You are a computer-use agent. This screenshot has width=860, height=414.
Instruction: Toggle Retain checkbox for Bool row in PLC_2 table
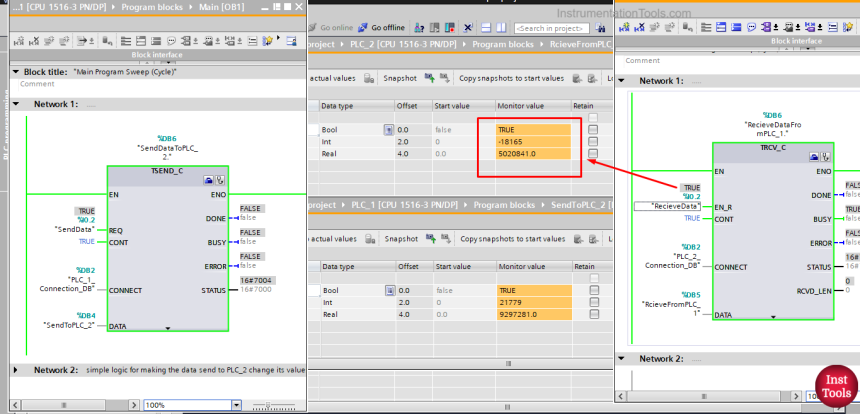point(593,130)
